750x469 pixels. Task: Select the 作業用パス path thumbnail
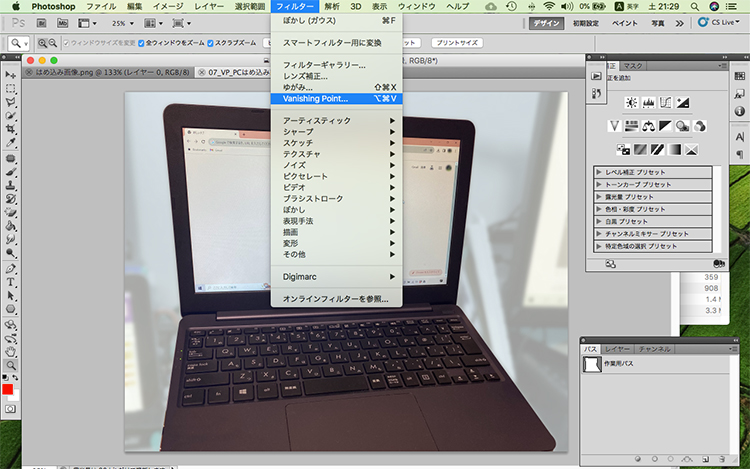pyautogui.click(x=592, y=364)
